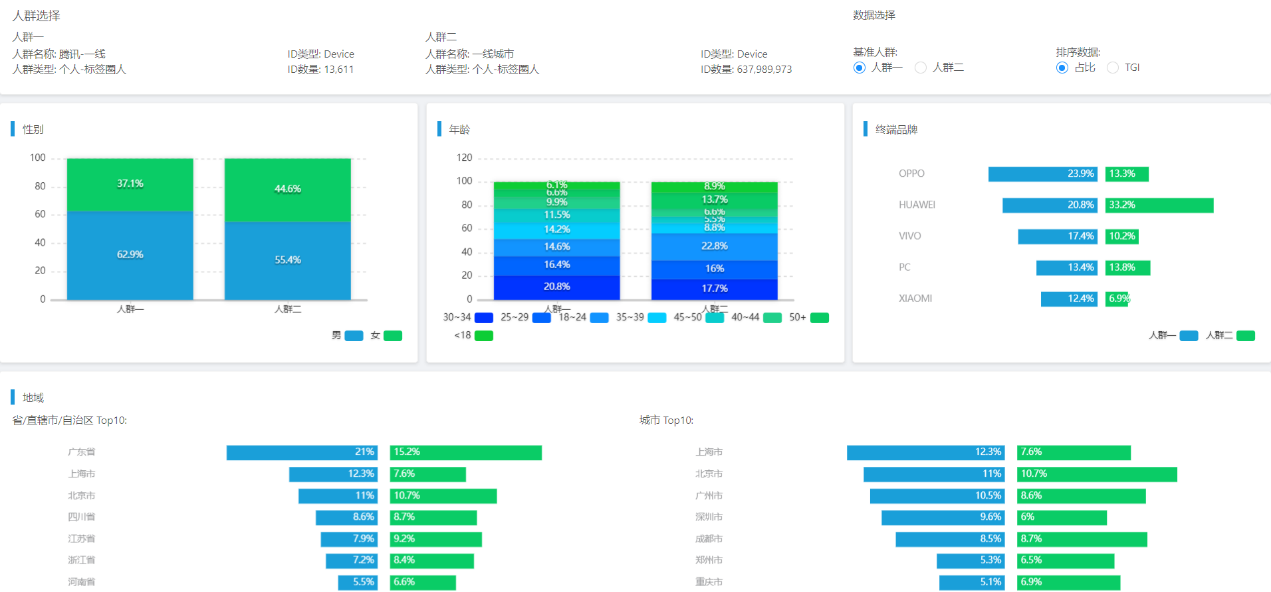Toggle 人群一 legend swatch in 终端品牌 chart
The image size is (1271, 592).
[1189, 336]
